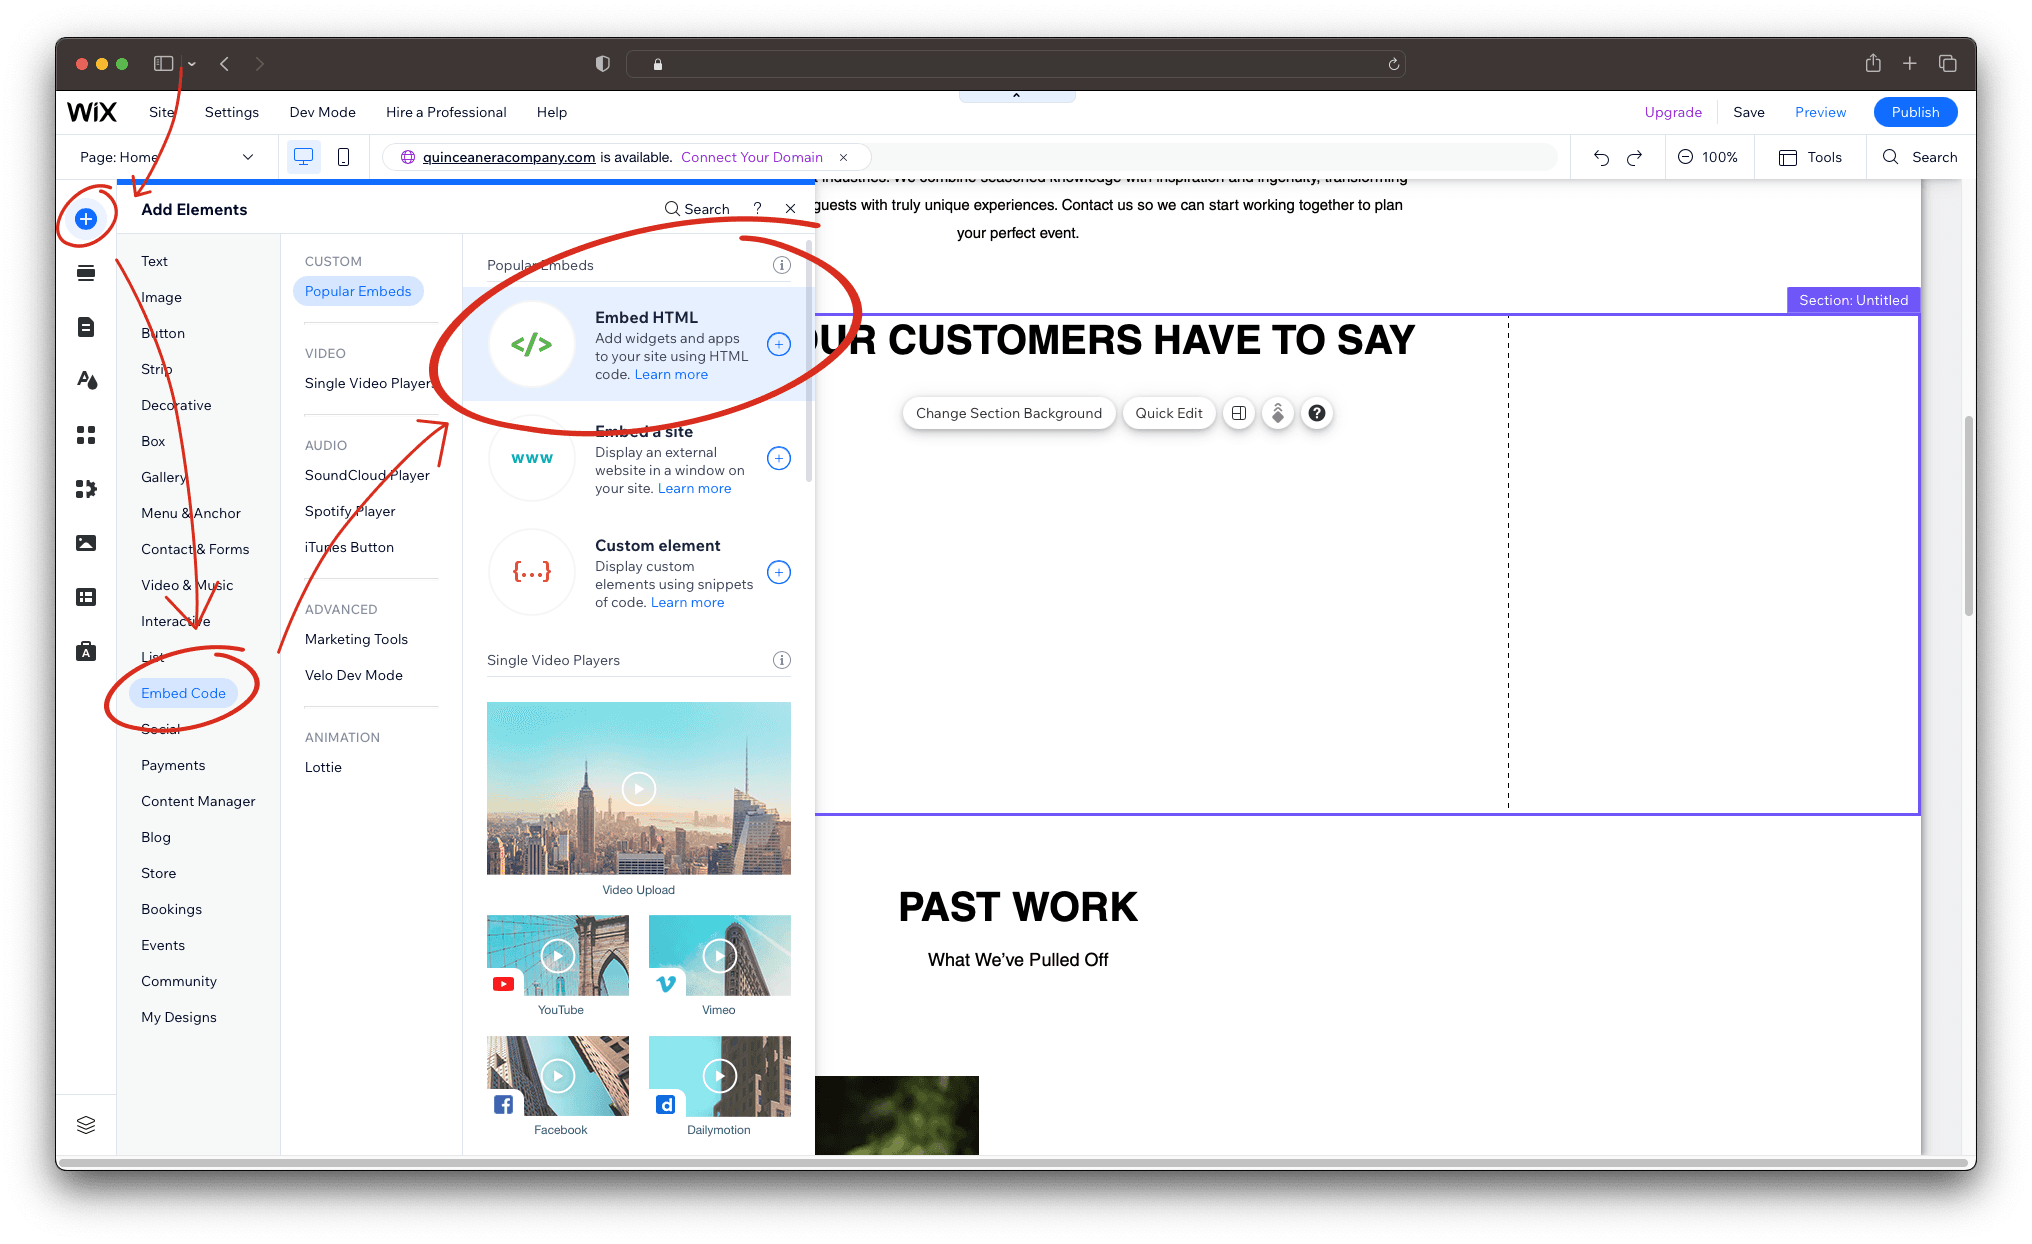Screen dimensions: 2032x1244
Task: Open the Dev Mode menu
Action: pyautogui.click(x=322, y=112)
